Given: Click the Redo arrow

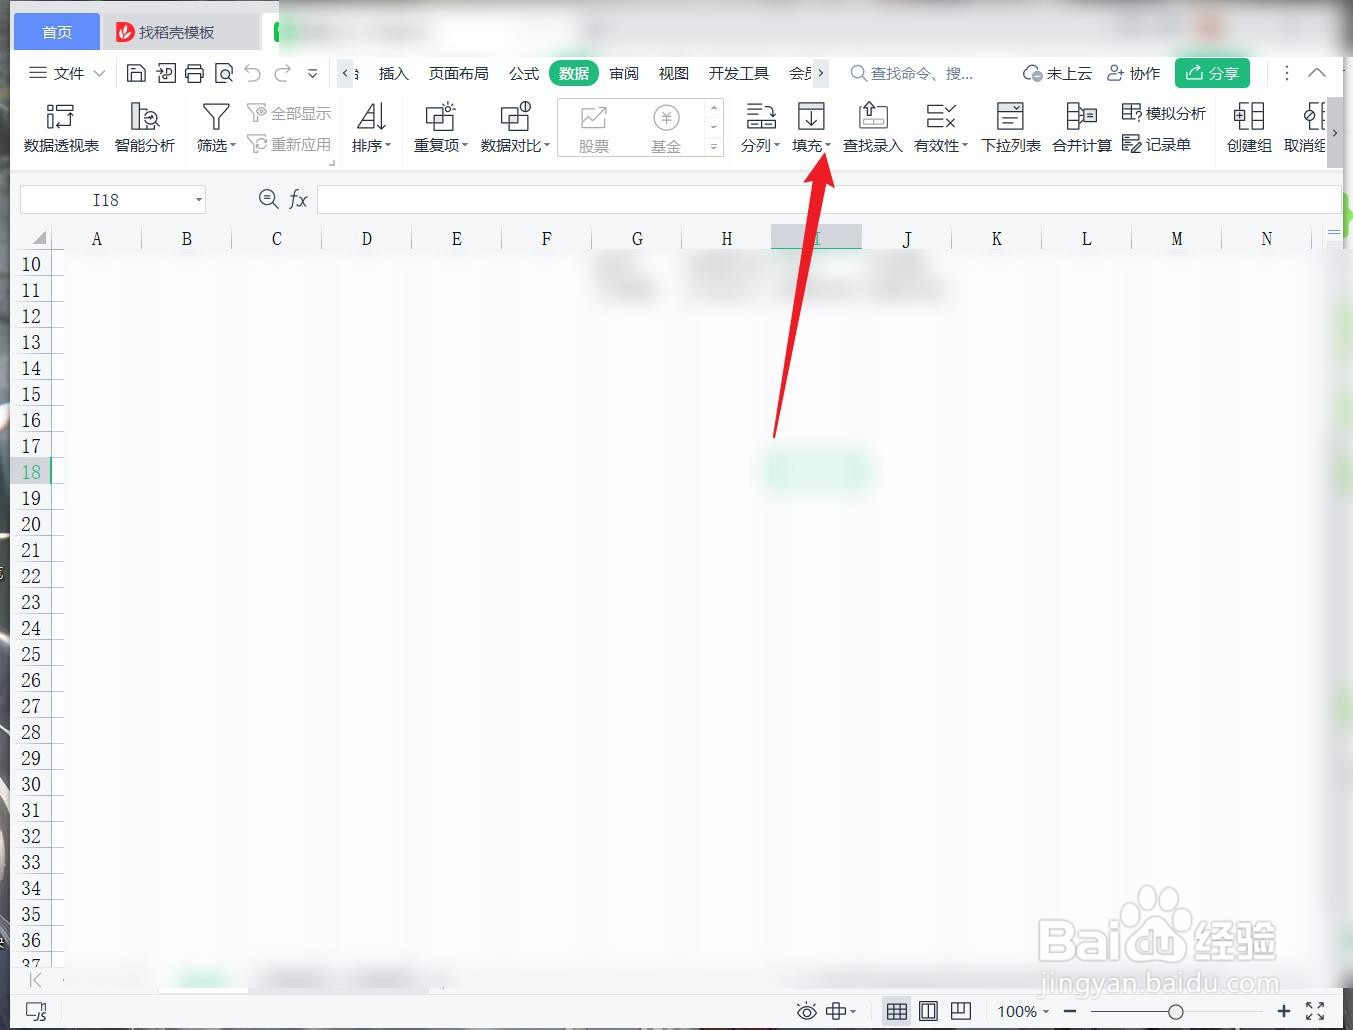Looking at the screenshot, I should (283, 73).
